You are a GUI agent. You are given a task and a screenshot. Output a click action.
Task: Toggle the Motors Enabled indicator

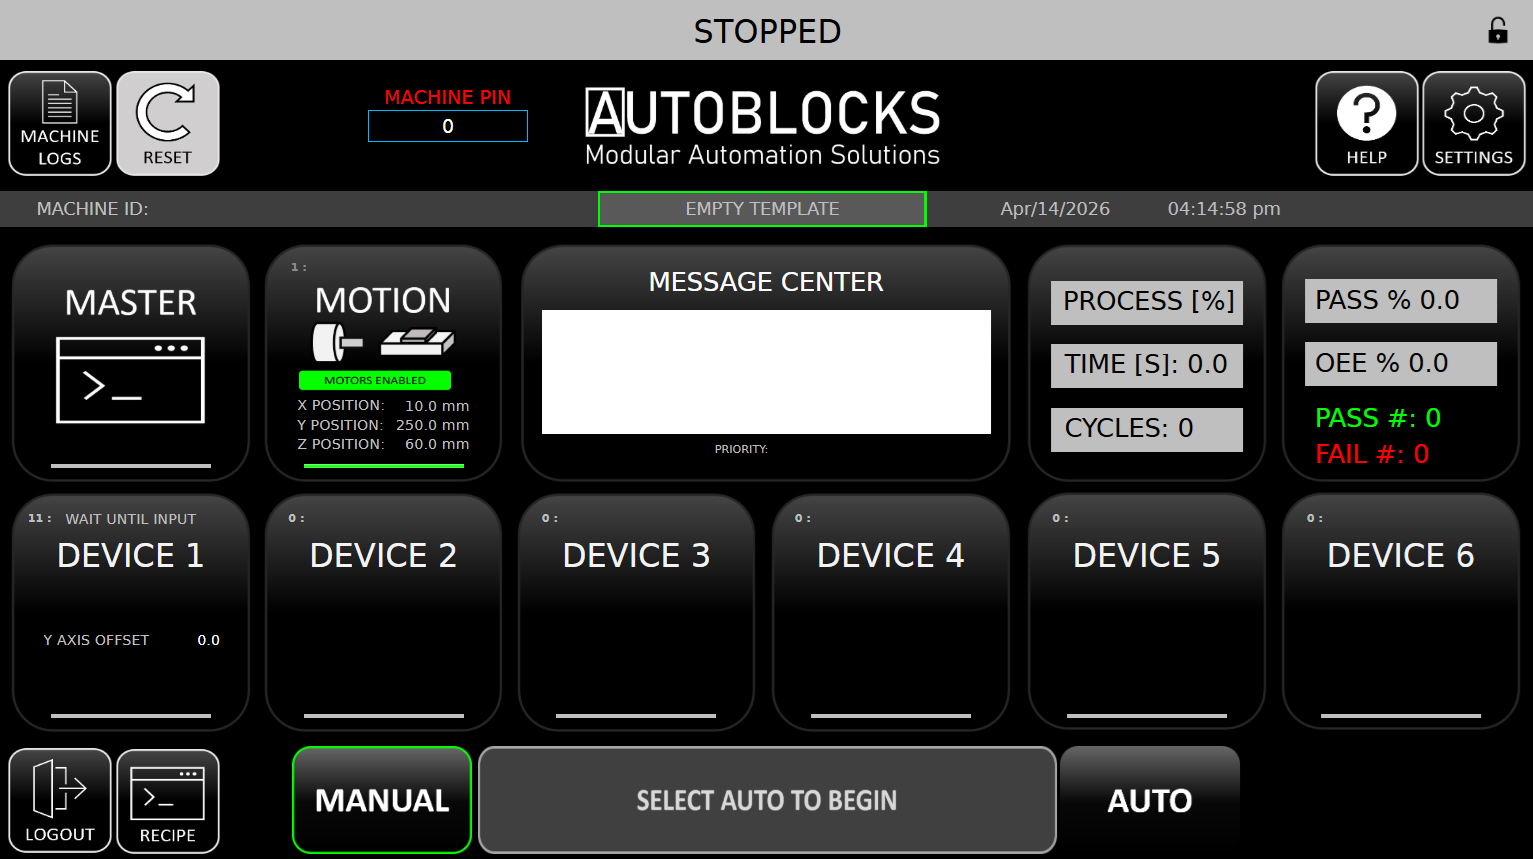(x=375, y=380)
